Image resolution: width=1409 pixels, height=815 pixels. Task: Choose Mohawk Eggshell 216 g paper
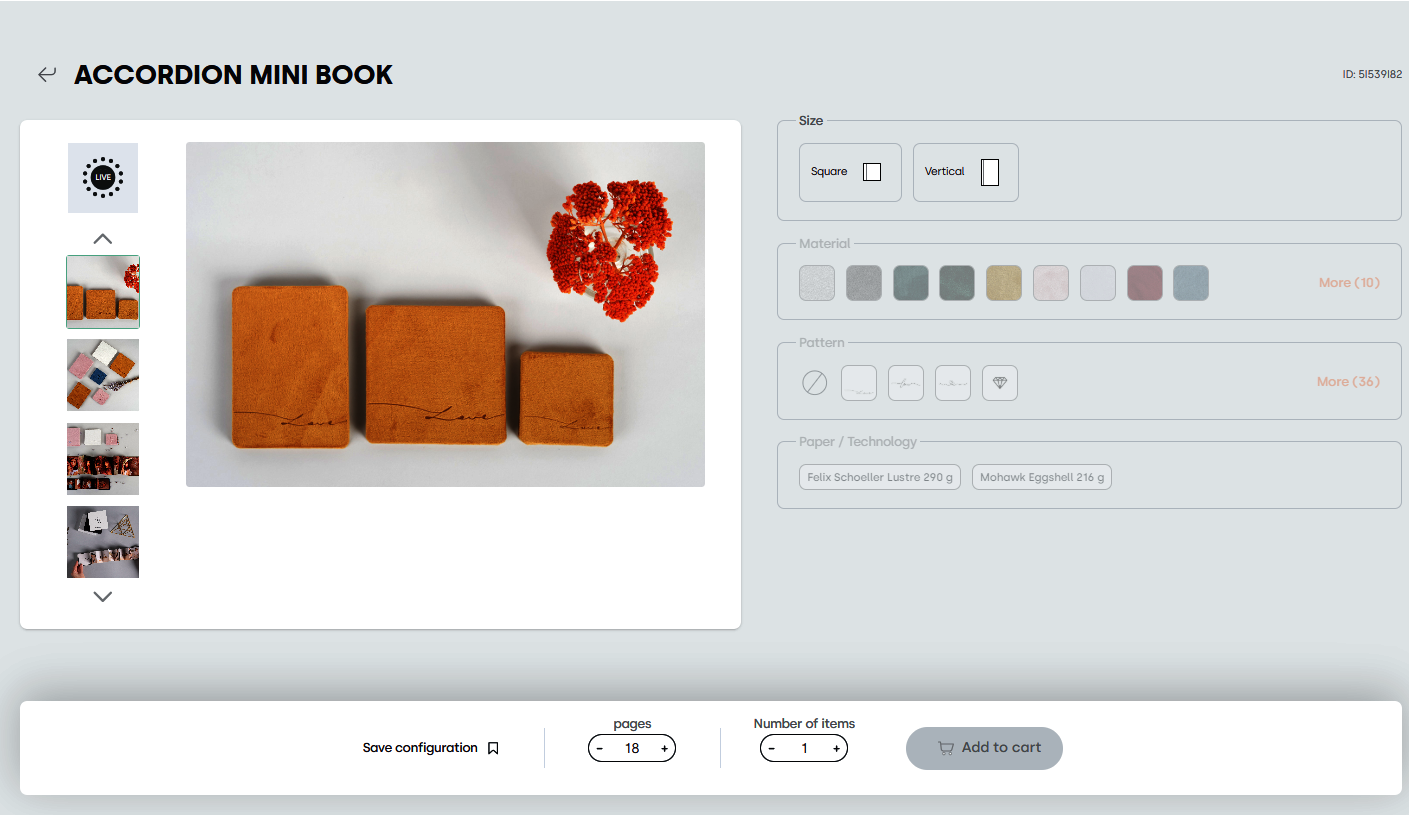tap(1042, 477)
